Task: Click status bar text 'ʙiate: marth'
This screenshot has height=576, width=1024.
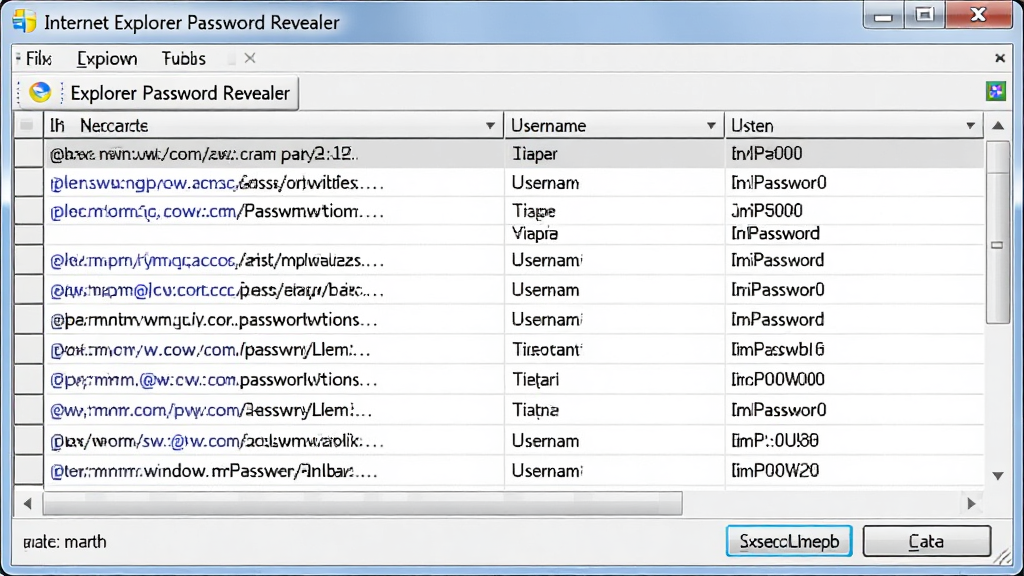Action: 65,542
